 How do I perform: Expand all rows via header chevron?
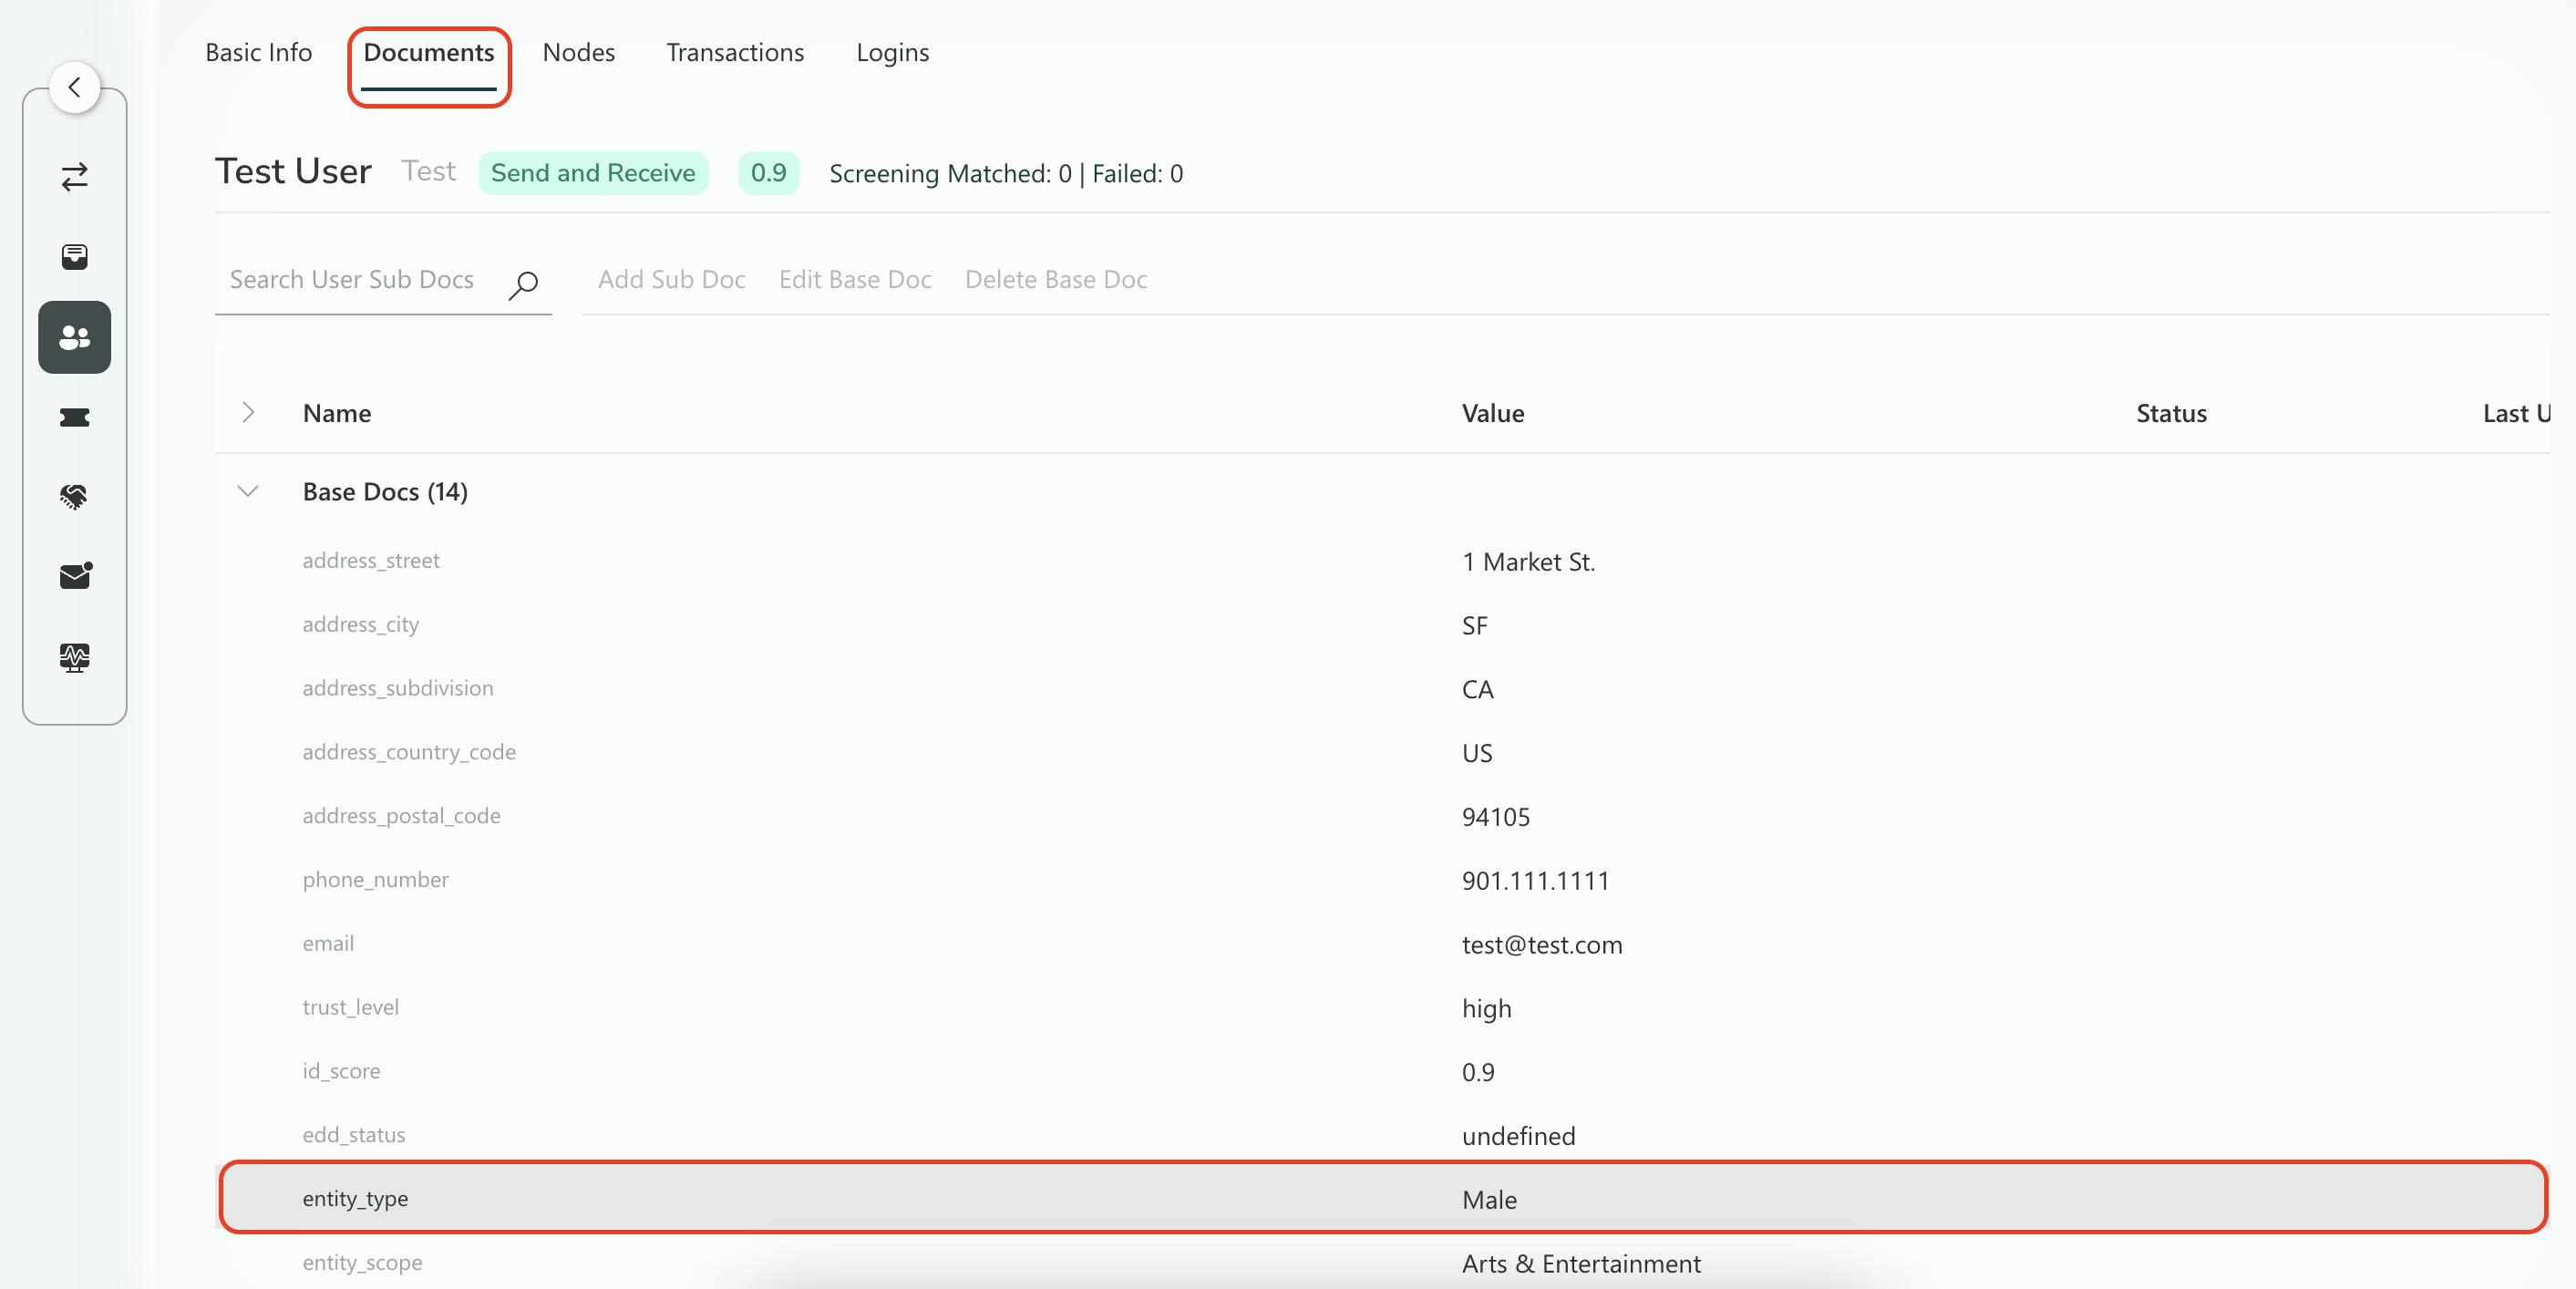[x=249, y=412]
